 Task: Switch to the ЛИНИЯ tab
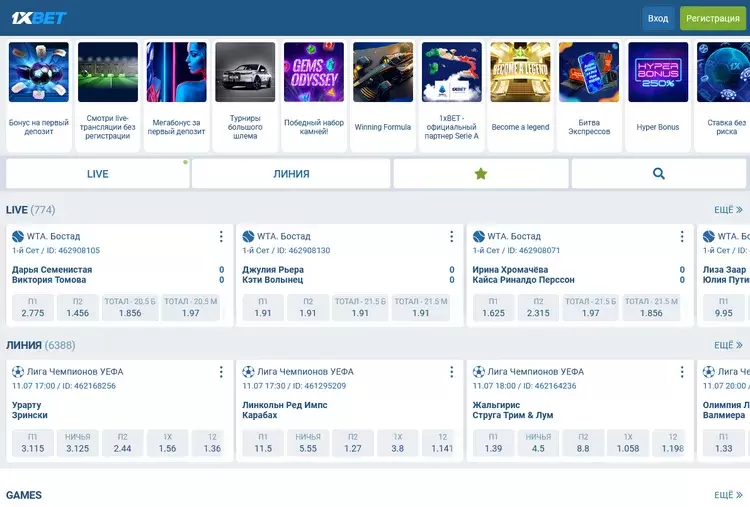(x=291, y=174)
